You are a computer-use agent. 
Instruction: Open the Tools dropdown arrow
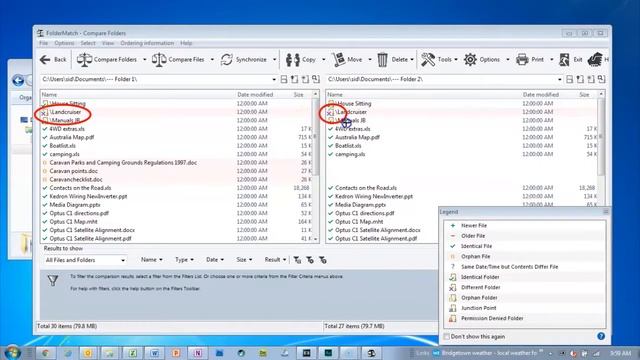(456, 60)
